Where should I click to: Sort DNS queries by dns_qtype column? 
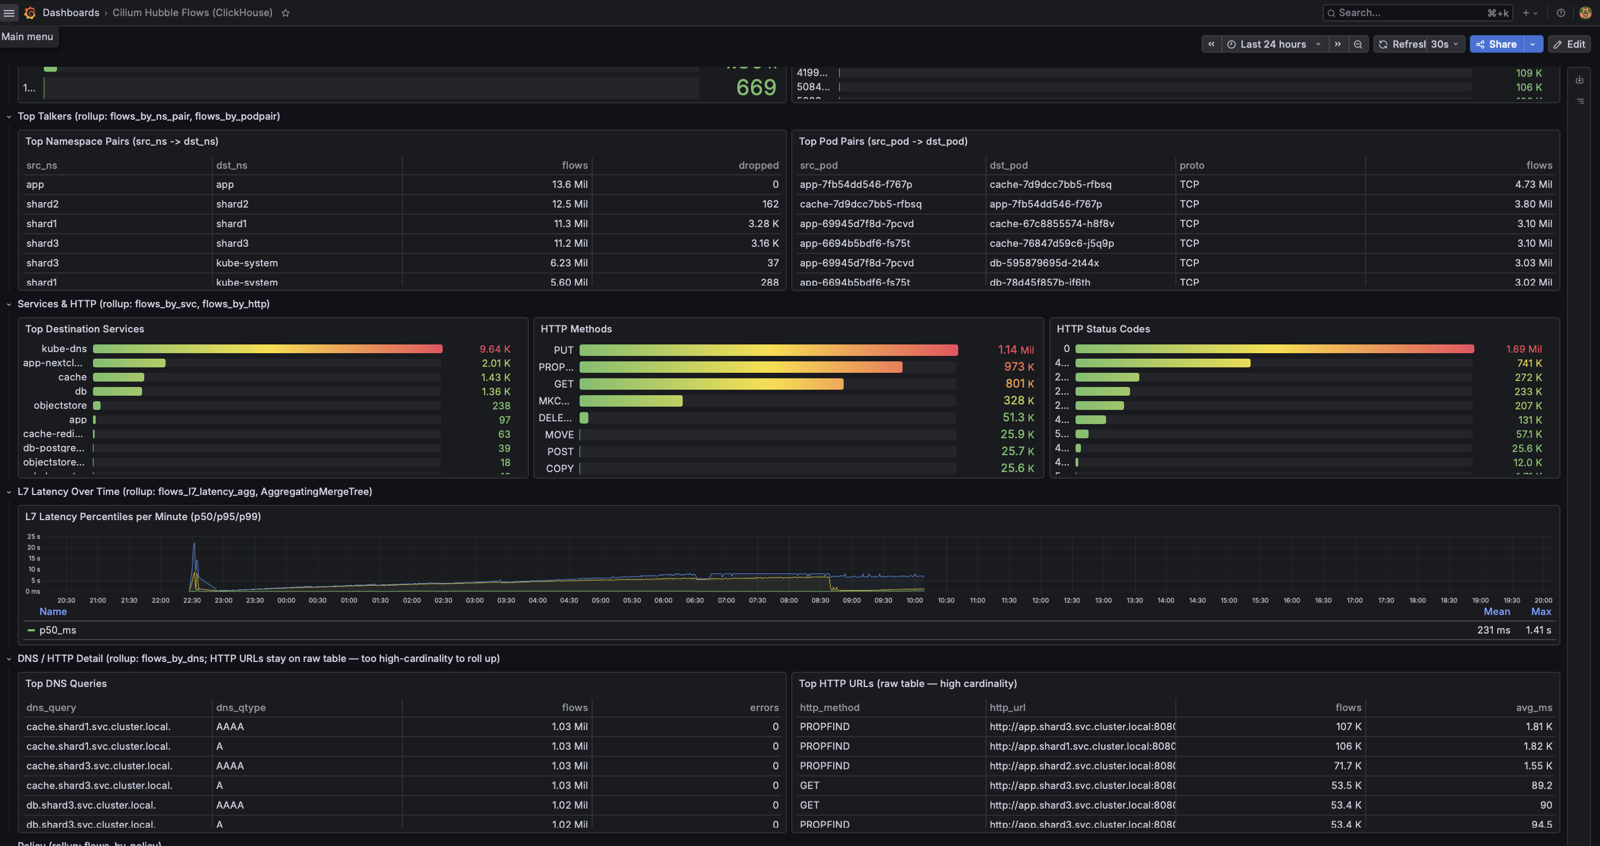[241, 708]
